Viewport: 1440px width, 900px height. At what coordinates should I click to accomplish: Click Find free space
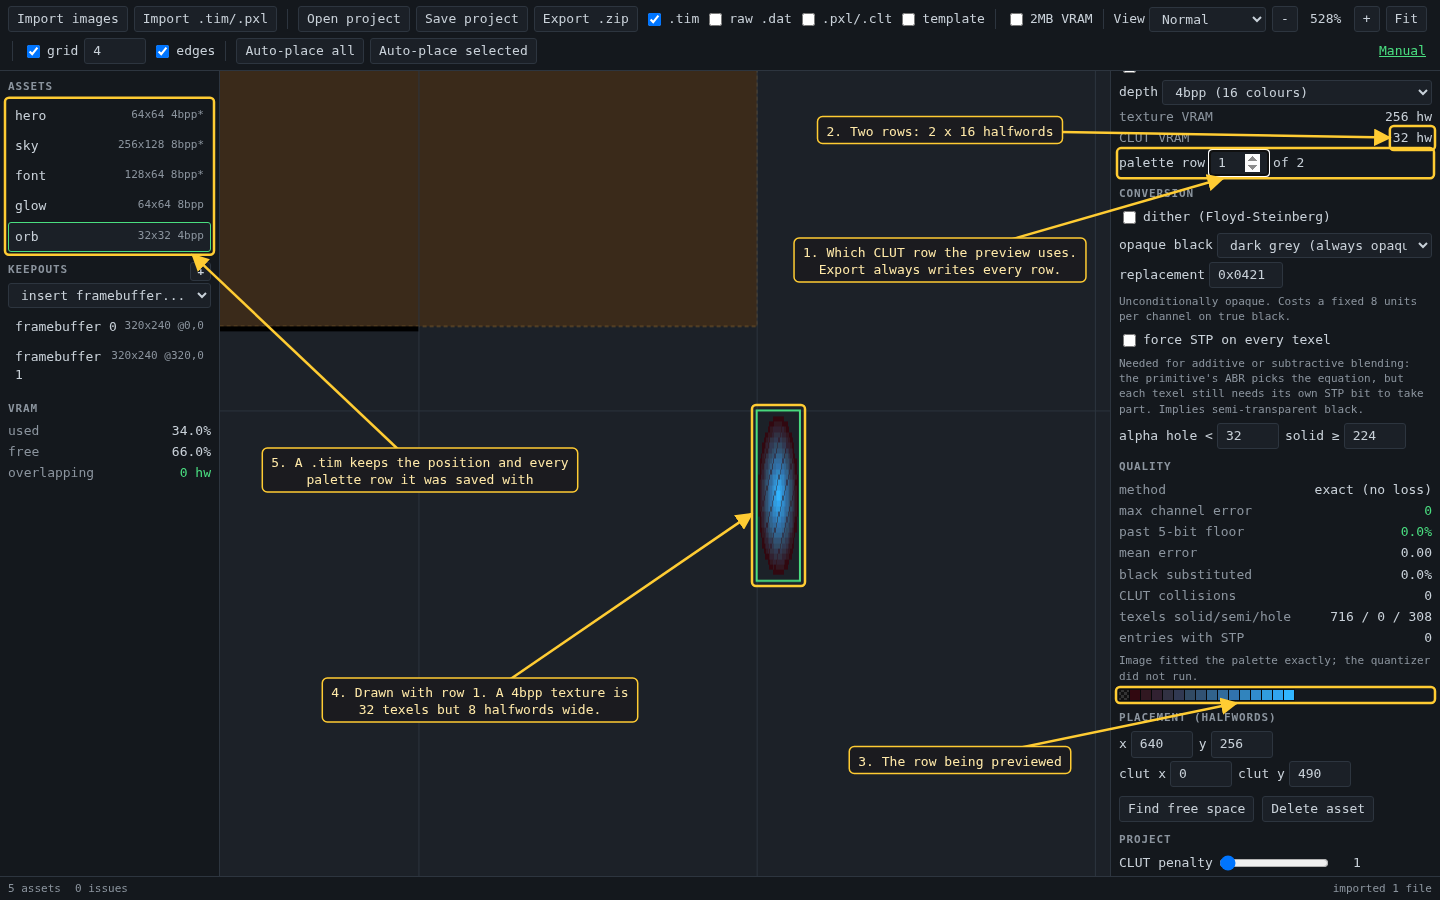pos(1187,809)
